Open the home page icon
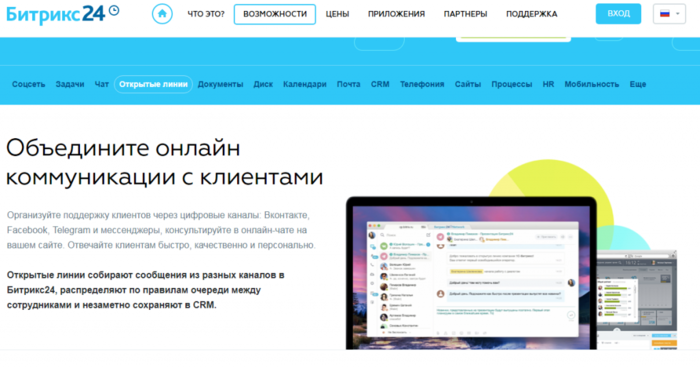Image resolution: width=700 pixels, height=368 pixels. 162,14
